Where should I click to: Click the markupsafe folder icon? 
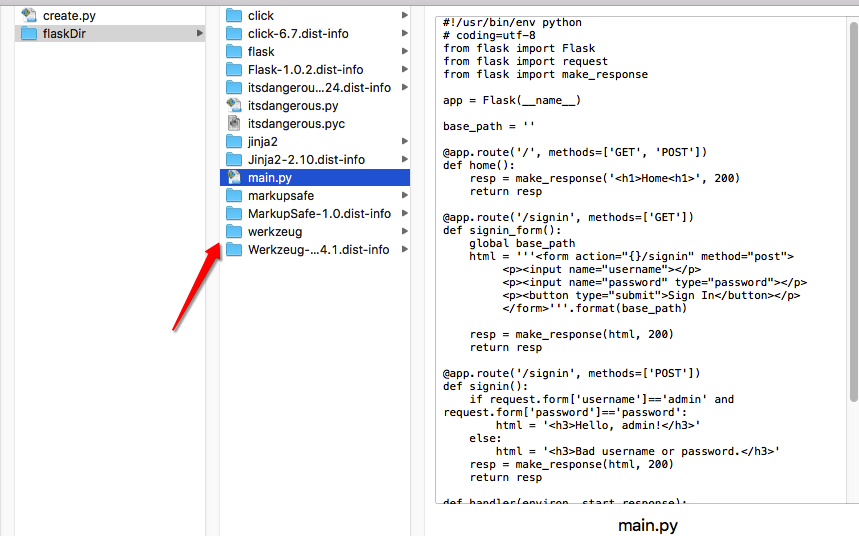tap(234, 196)
